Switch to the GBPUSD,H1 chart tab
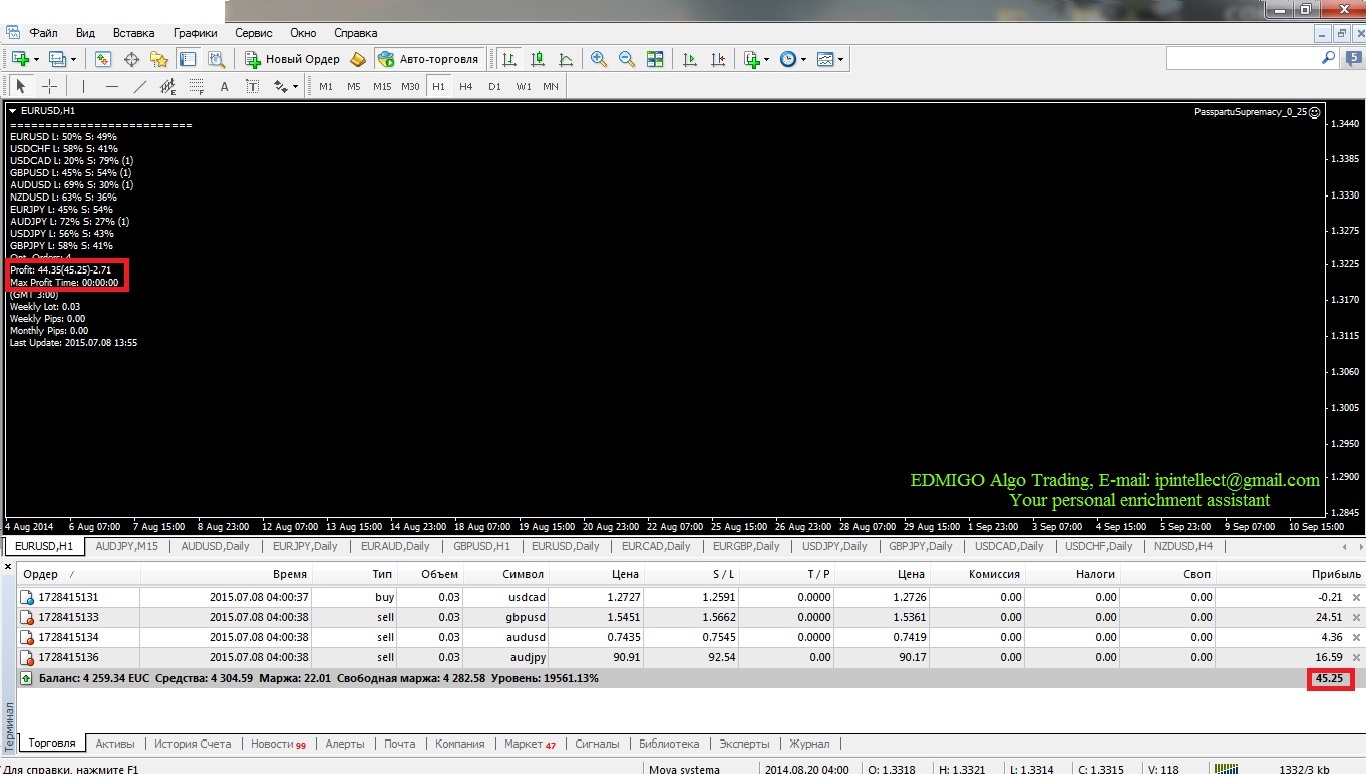The image size is (1366, 774). (481, 547)
